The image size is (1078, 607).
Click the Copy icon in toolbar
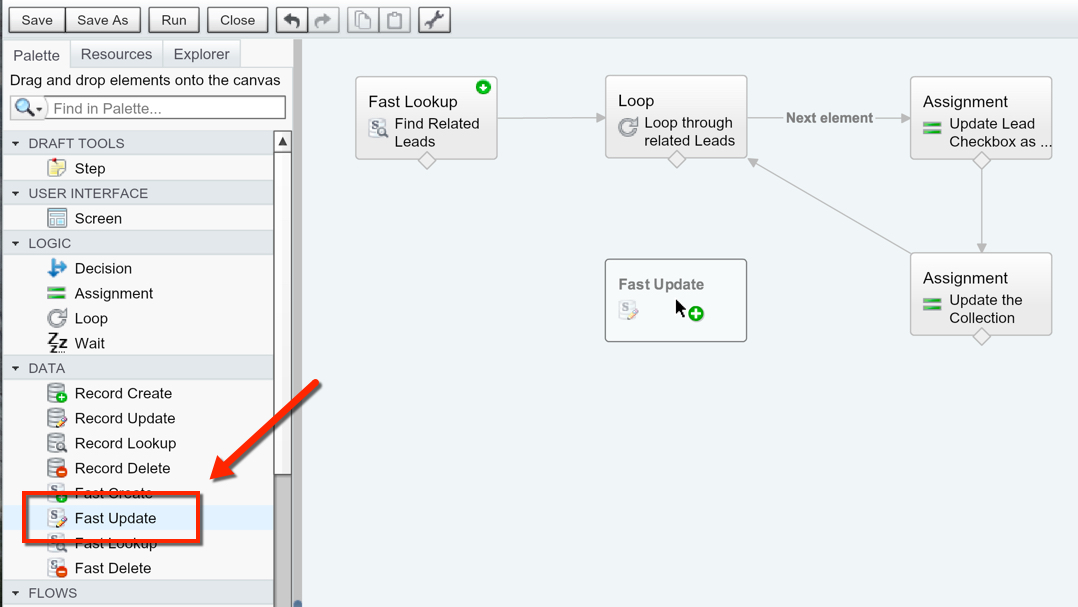click(363, 20)
